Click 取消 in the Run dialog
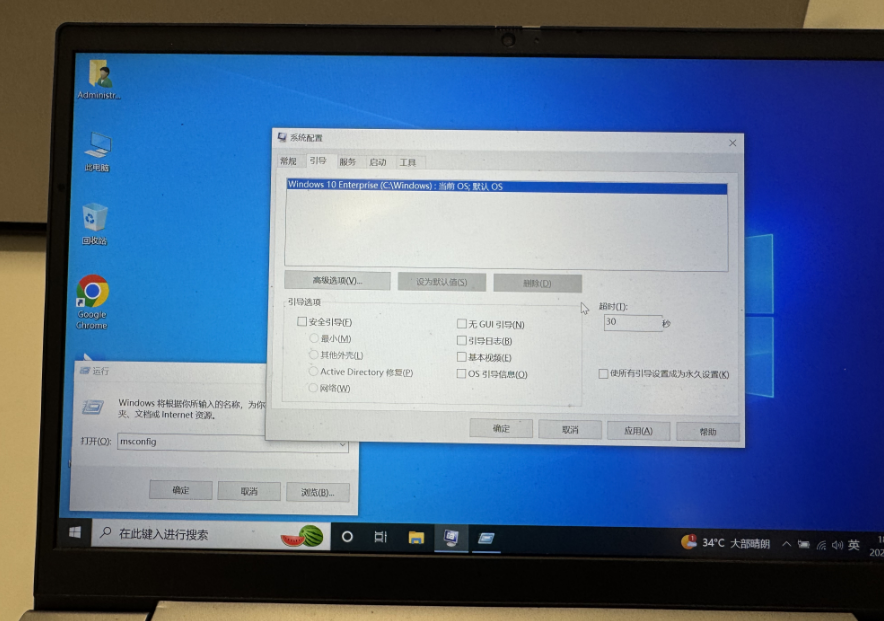 [x=249, y=491]
